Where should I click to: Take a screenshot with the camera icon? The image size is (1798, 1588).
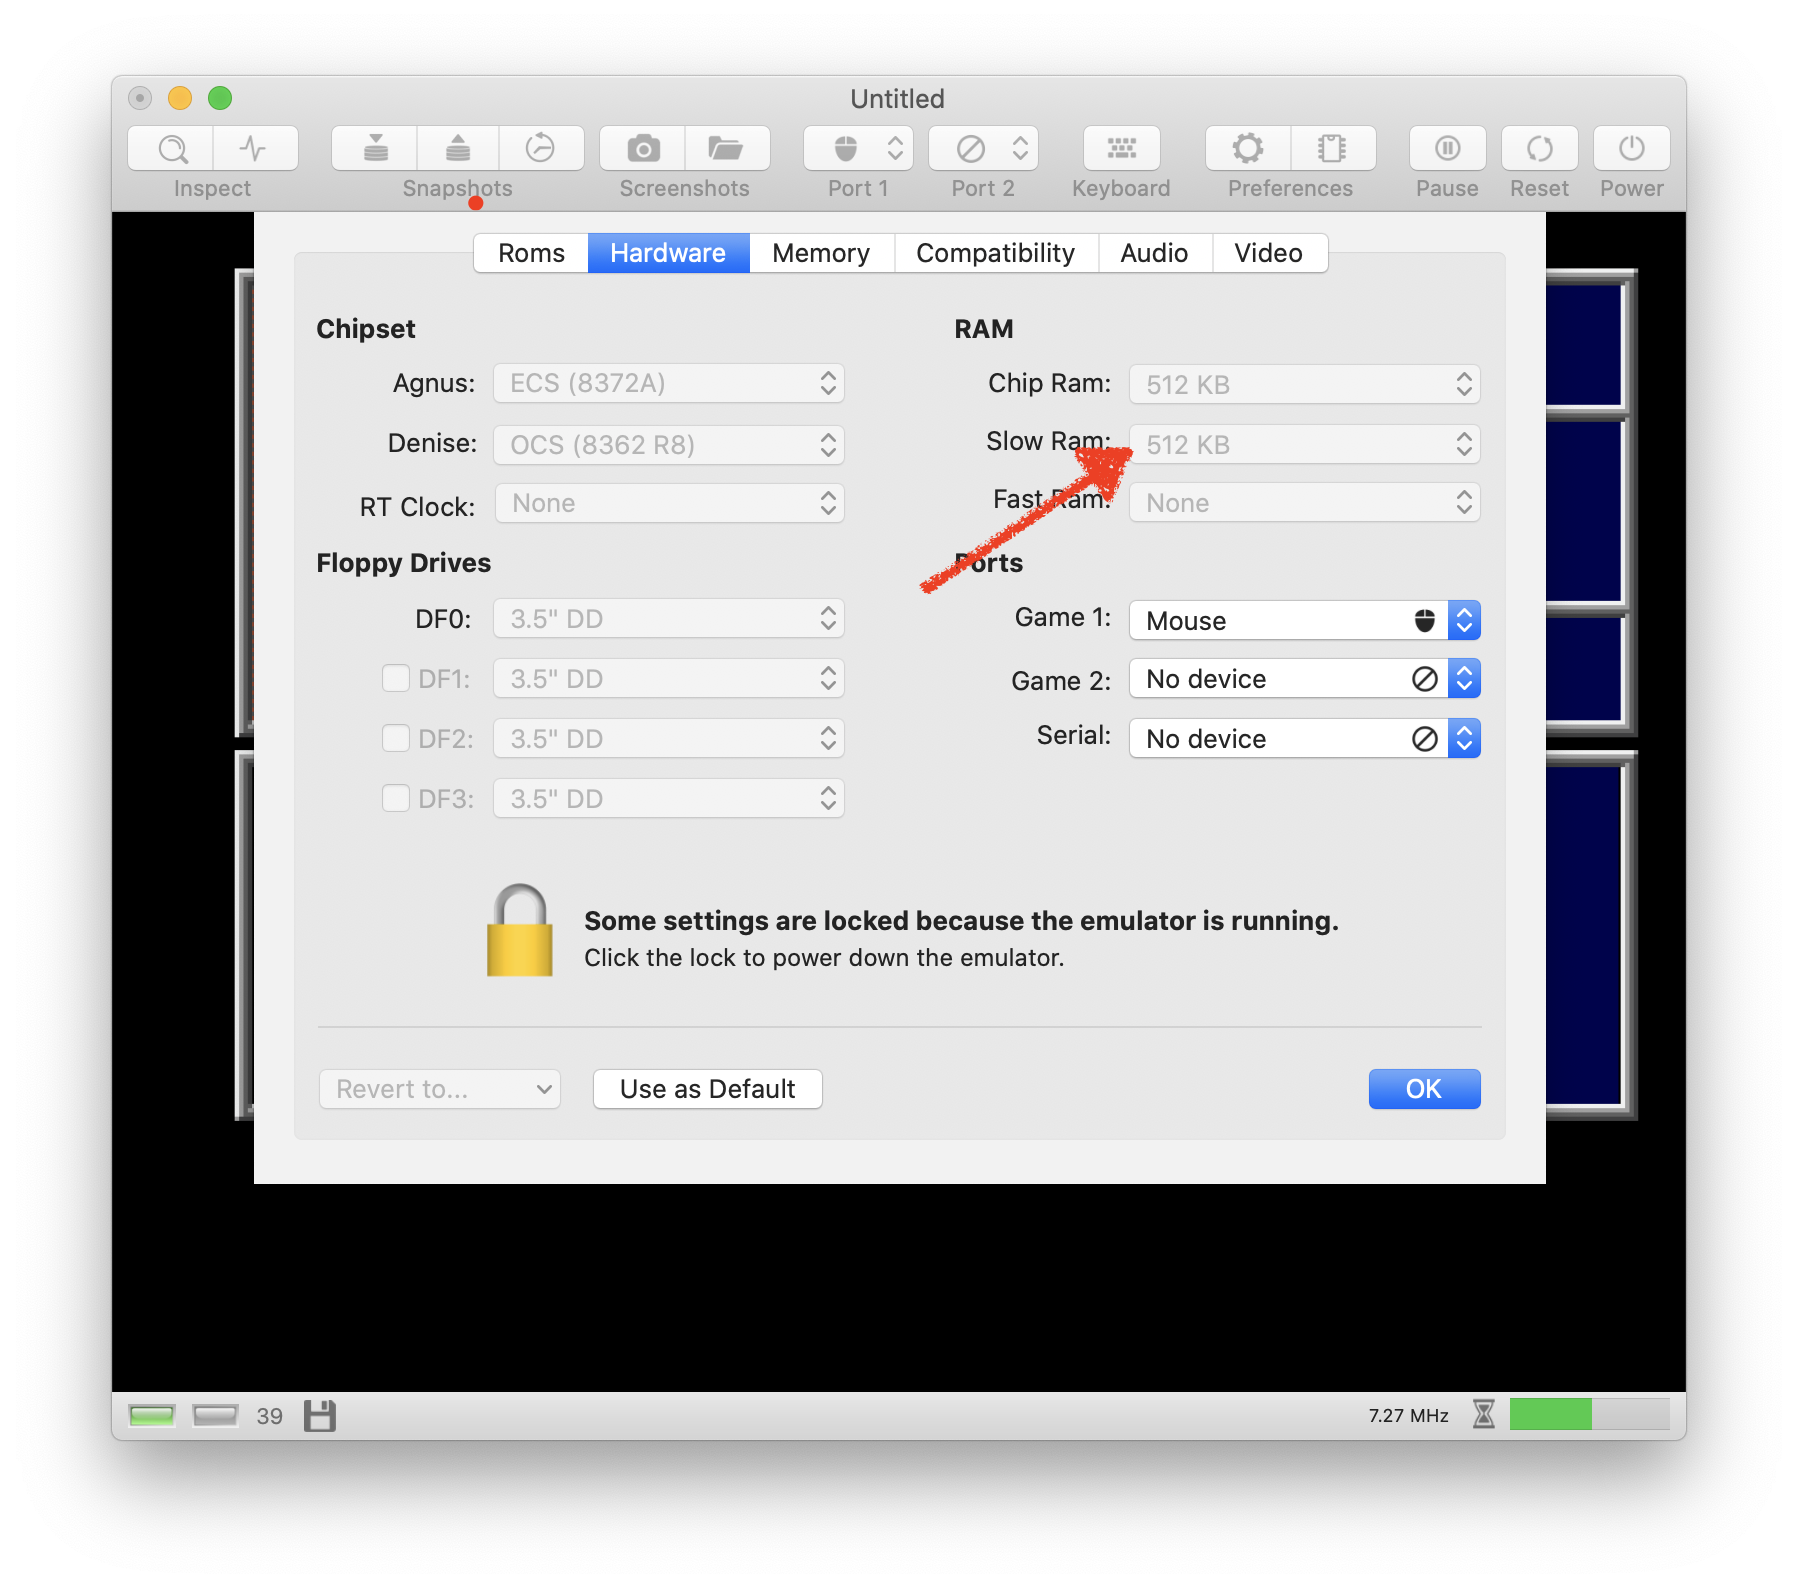click(643, 149)
